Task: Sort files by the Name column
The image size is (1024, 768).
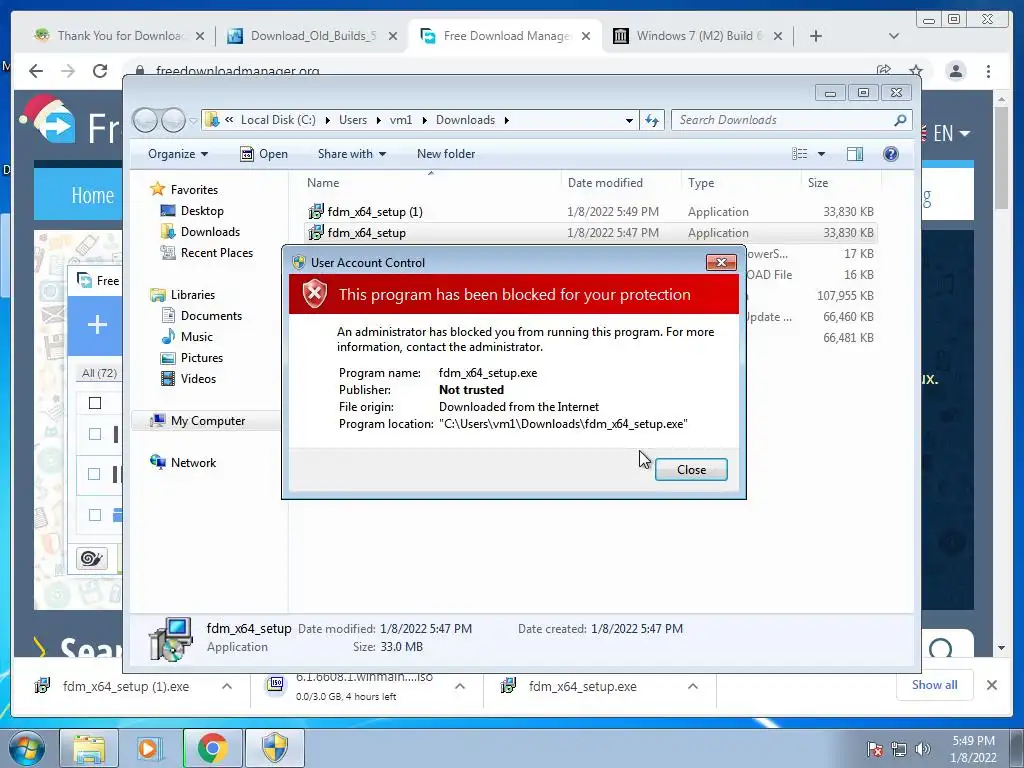Action: point(323,183)
